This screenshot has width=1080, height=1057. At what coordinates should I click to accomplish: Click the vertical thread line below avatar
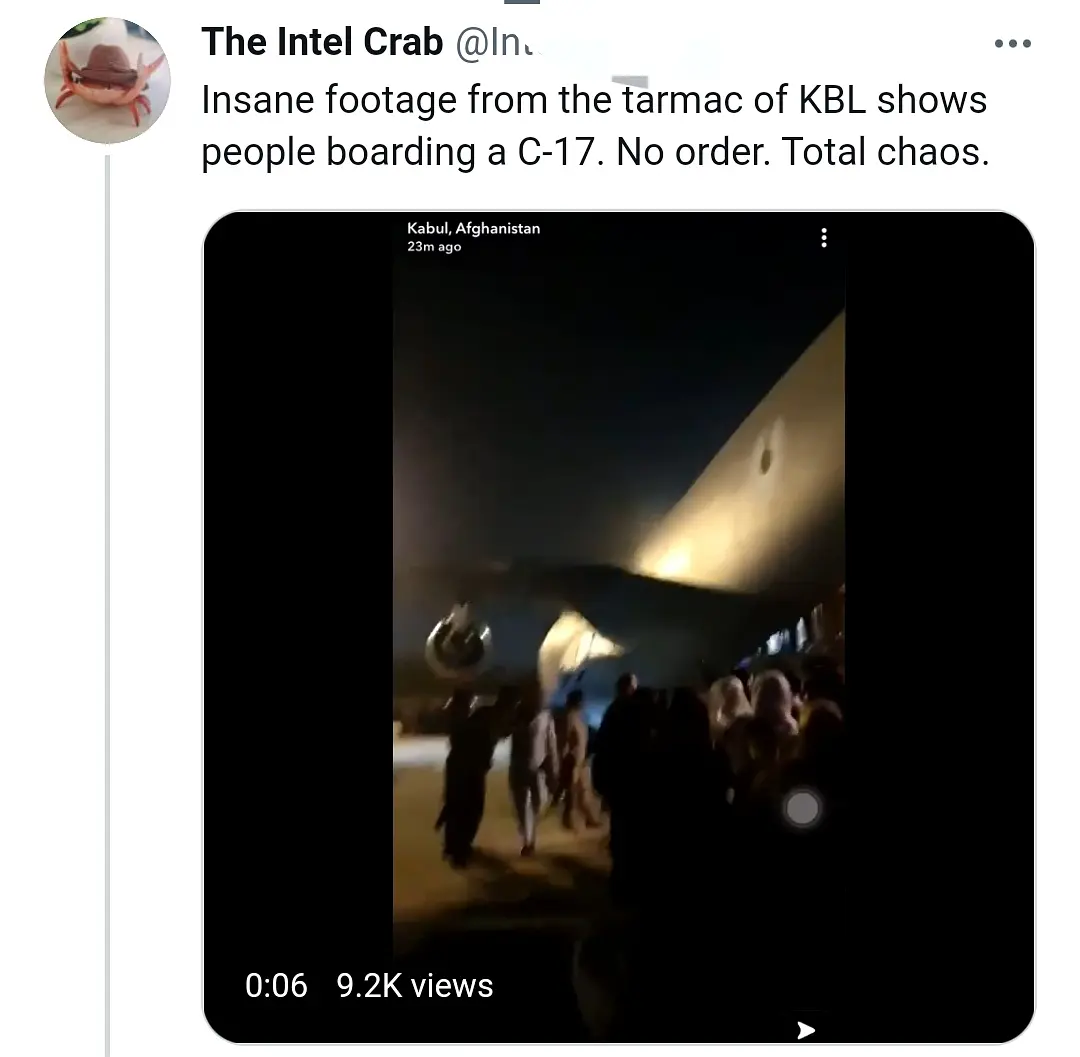coord(107,600)
